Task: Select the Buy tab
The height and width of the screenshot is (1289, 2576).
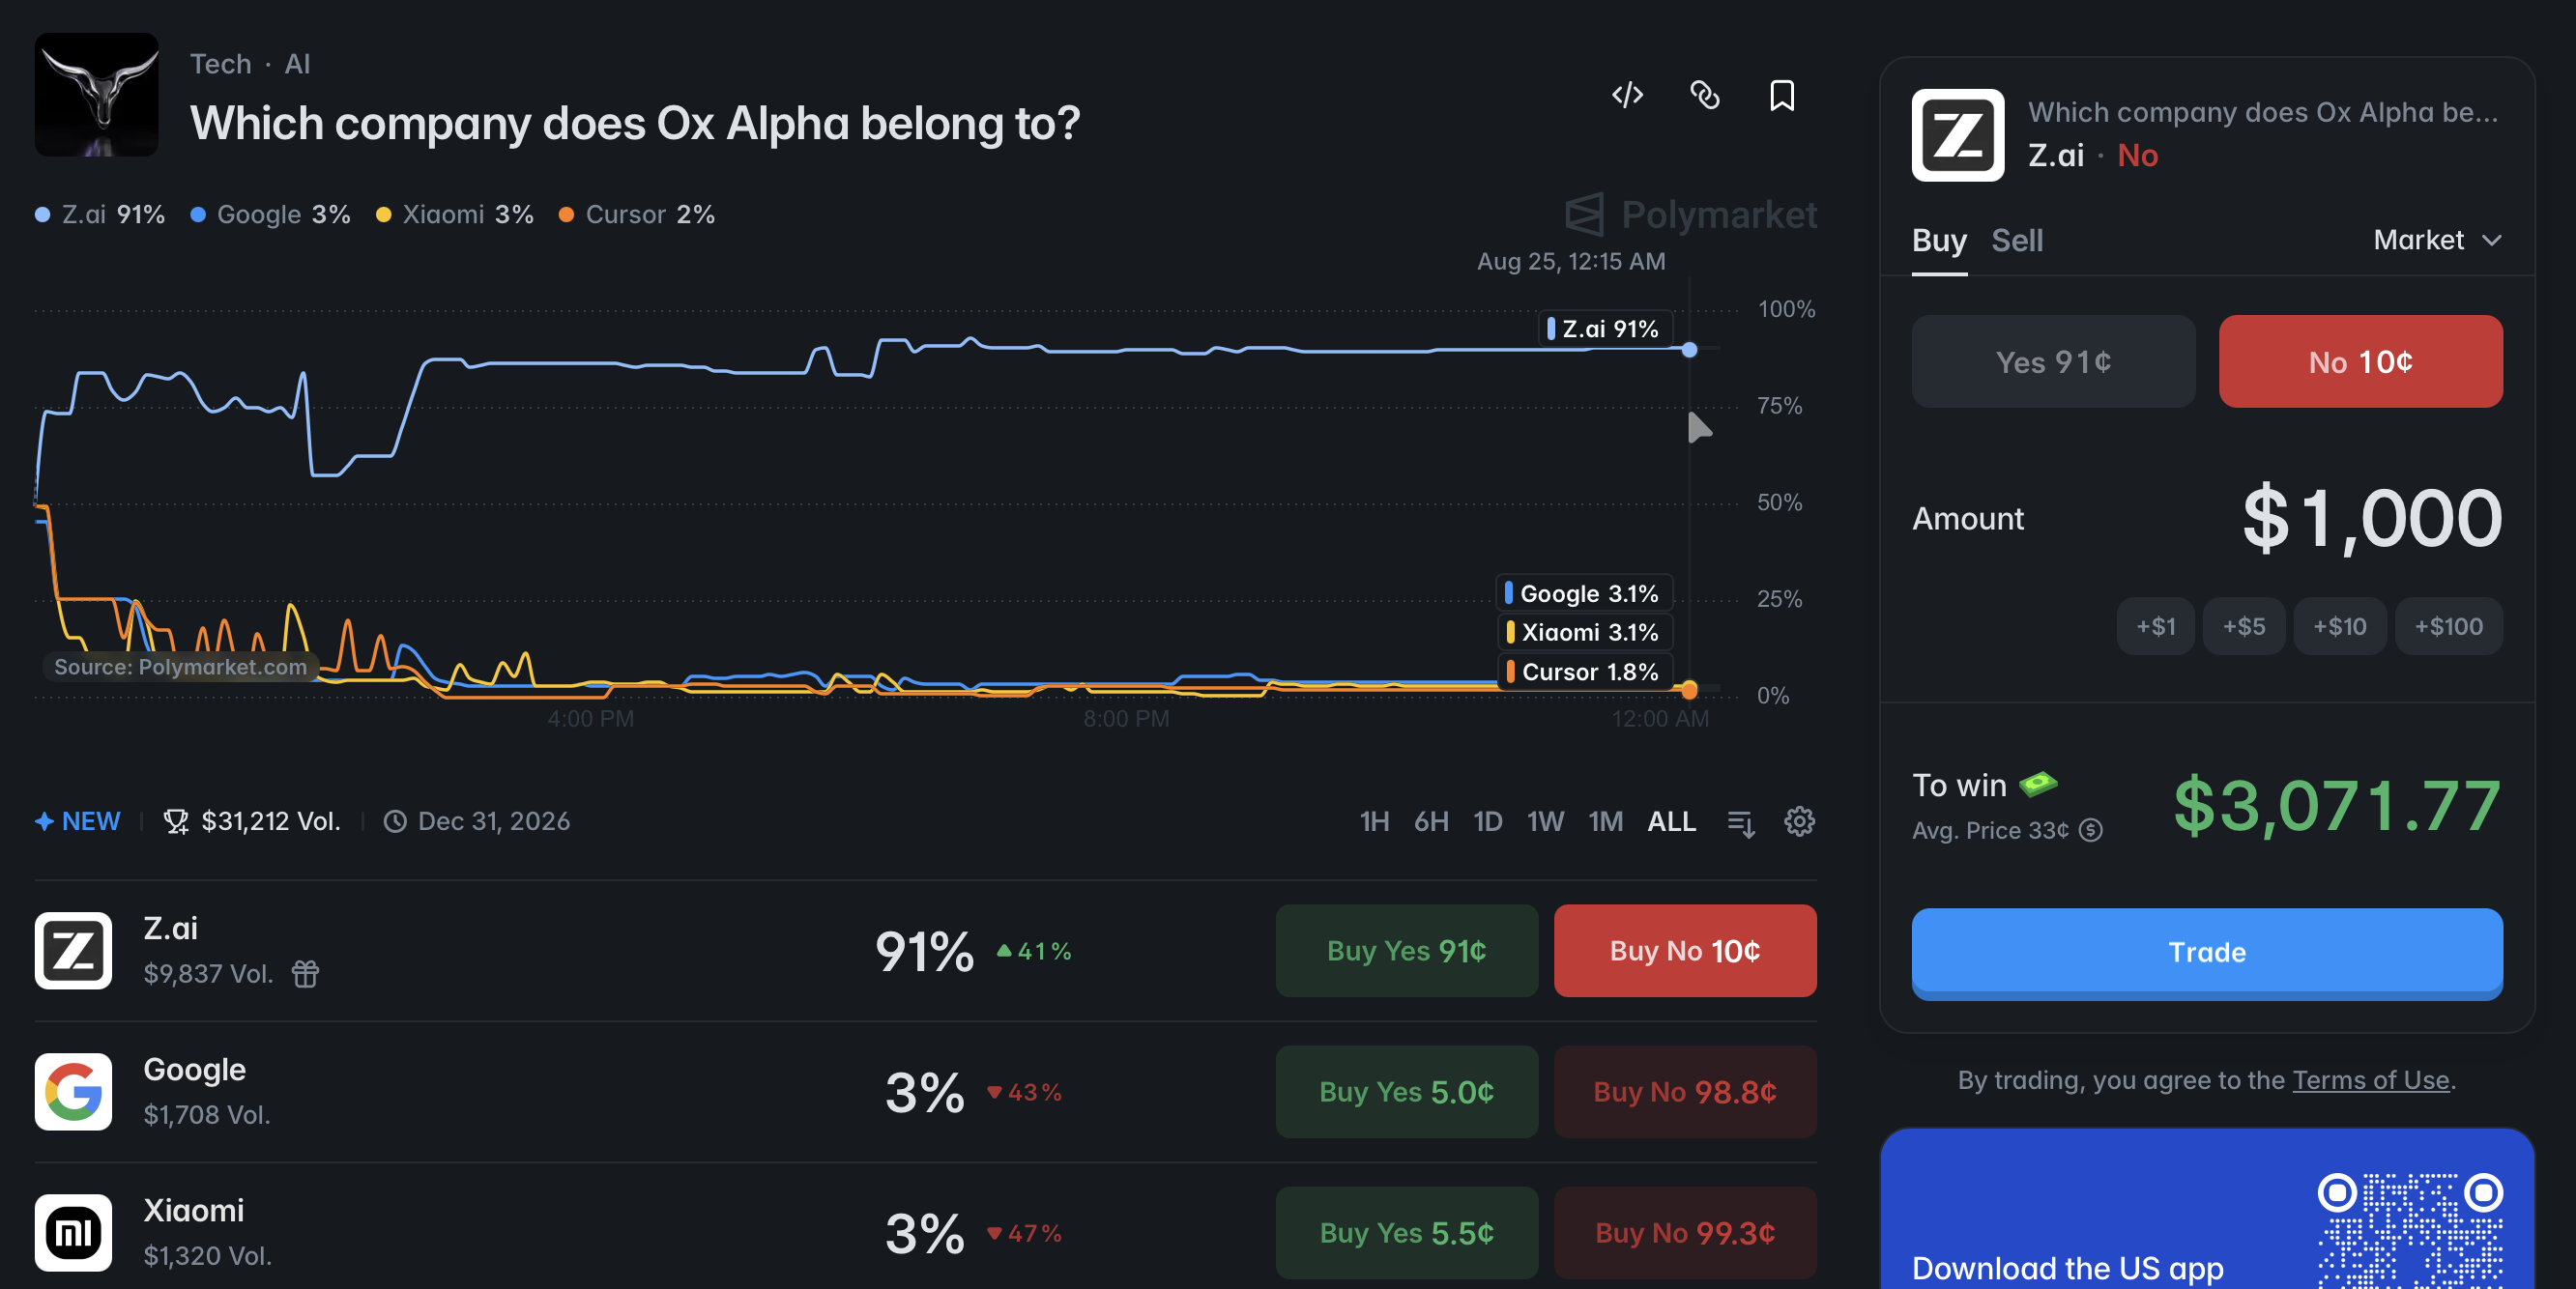Action: coord(1939,240)
